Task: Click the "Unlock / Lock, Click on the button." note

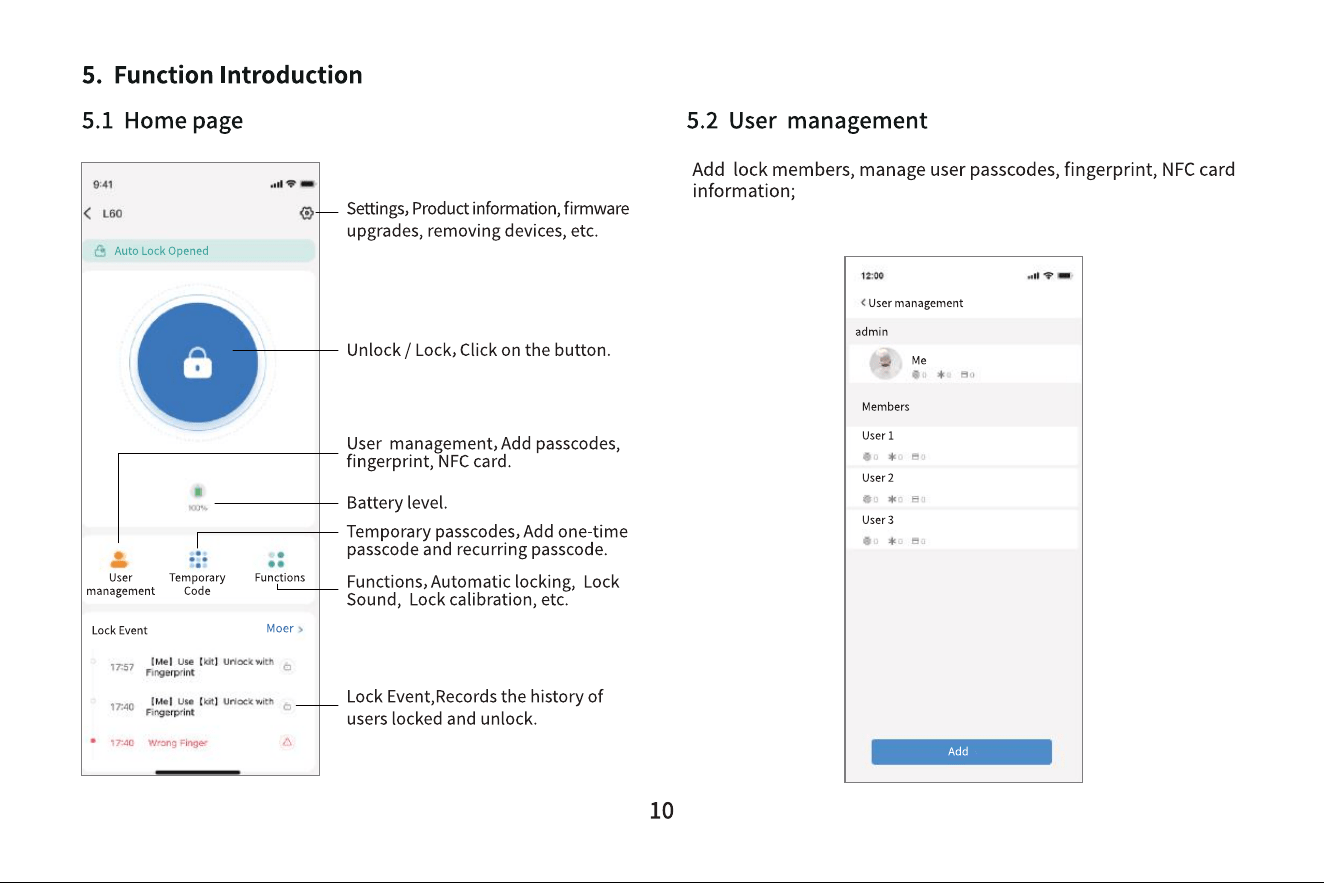Action: (x=479, y=350)
